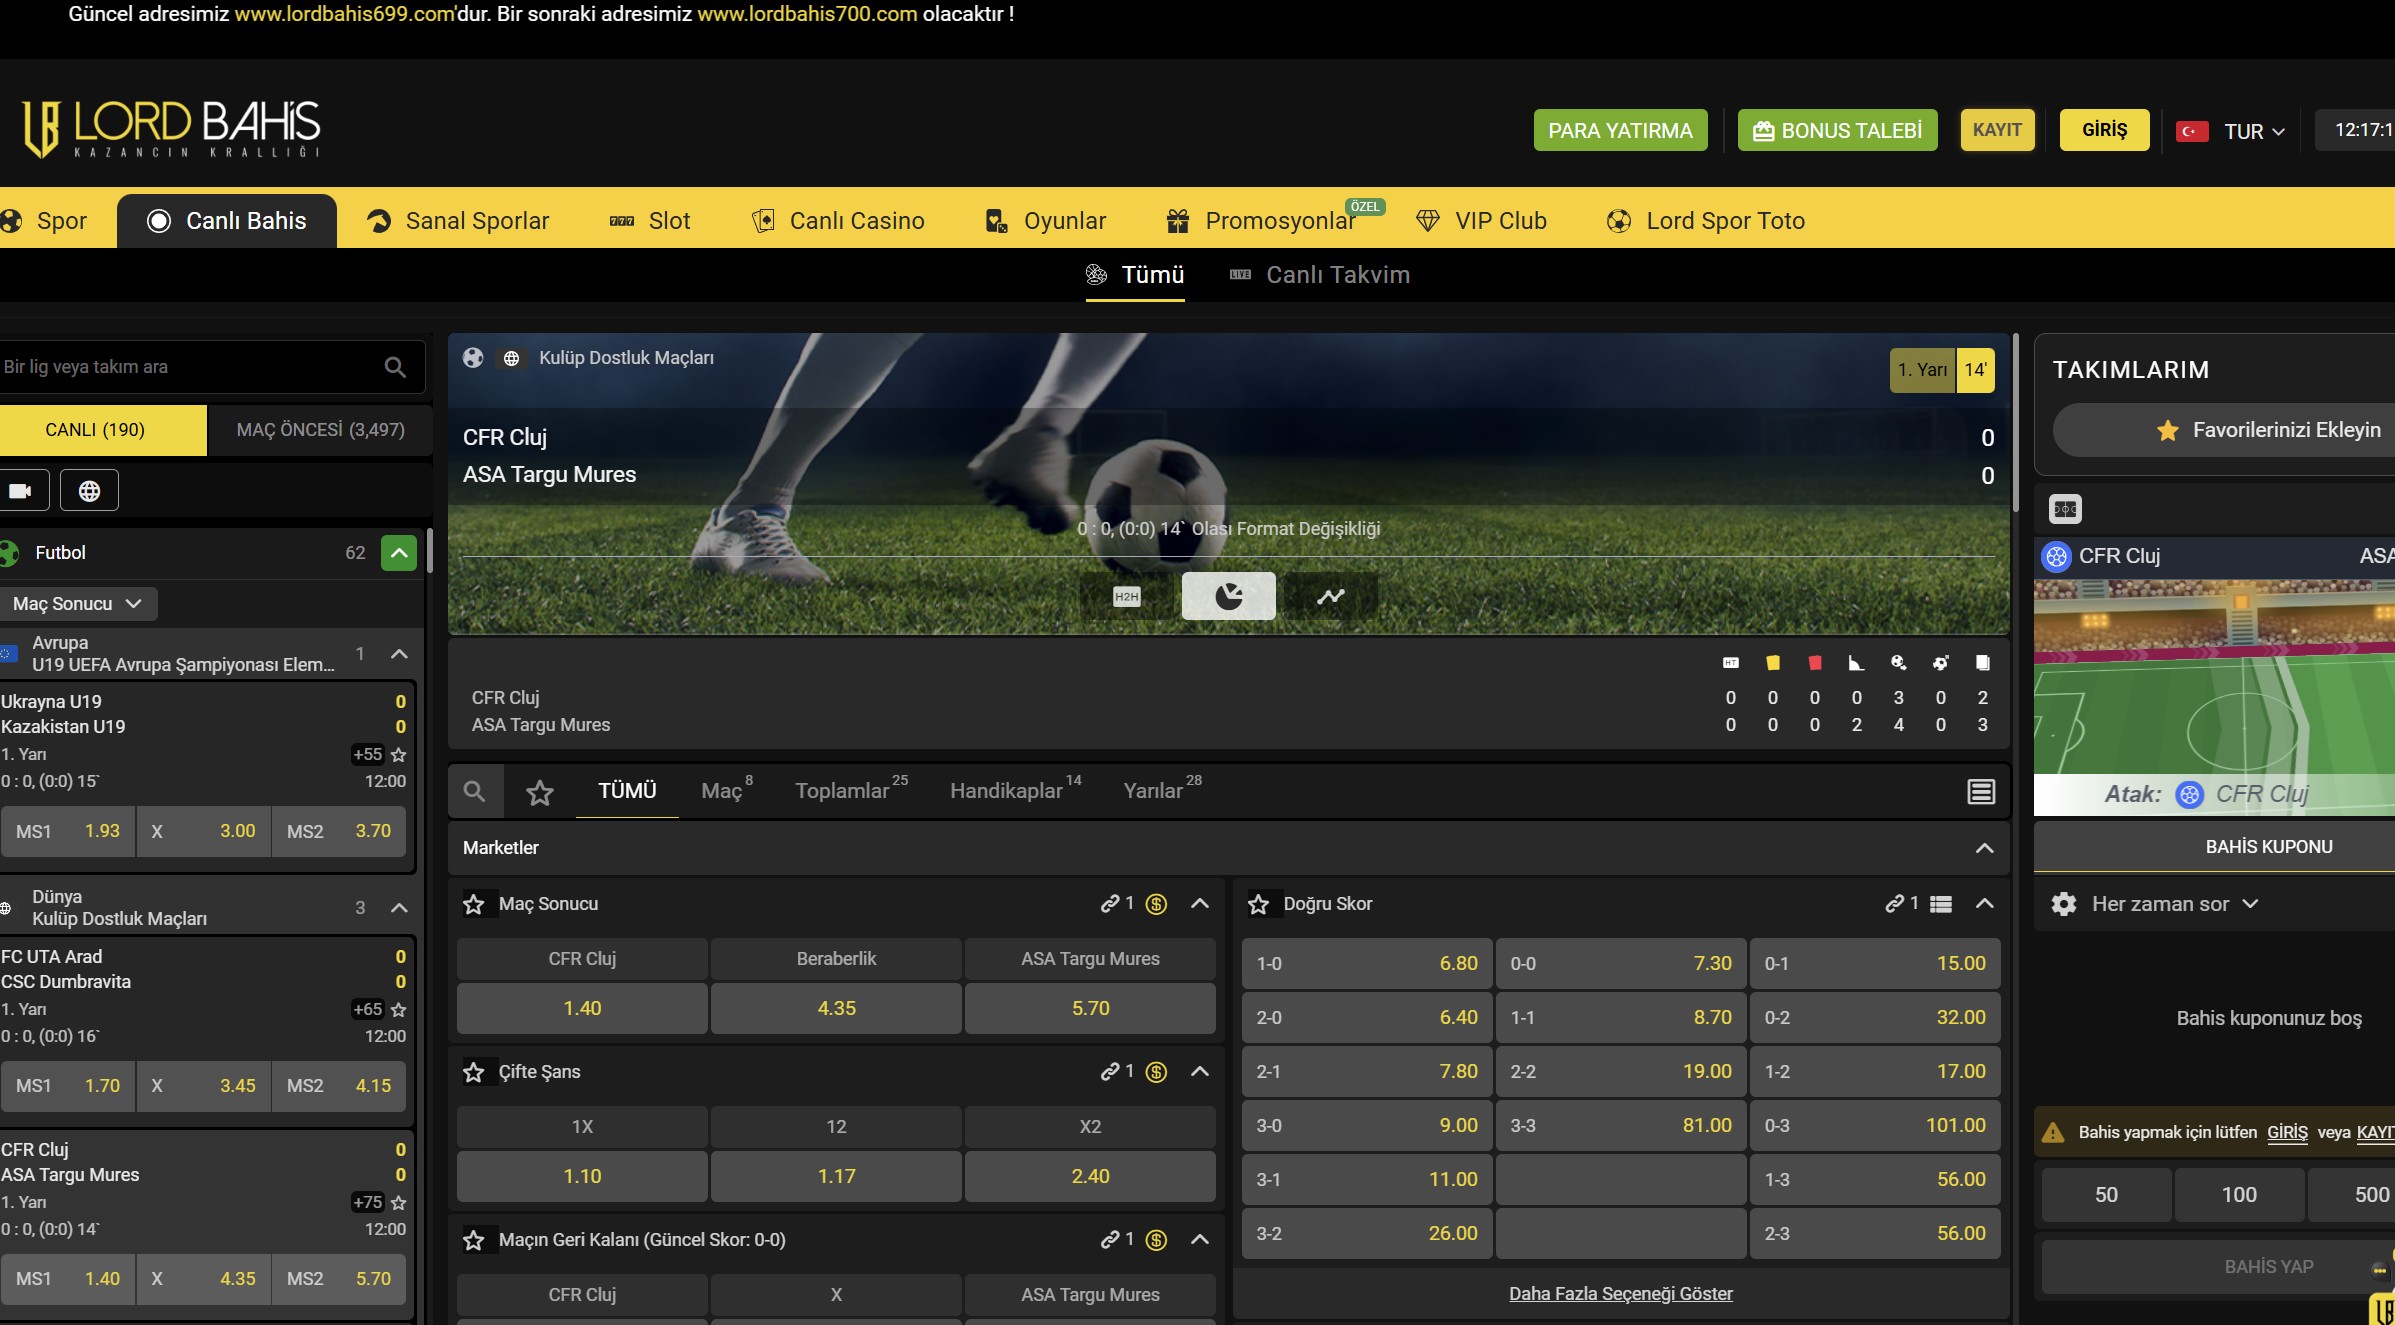
Task: Open the Maç Sonucu dropdown in sidebar
Action: [x=77, y=604]
